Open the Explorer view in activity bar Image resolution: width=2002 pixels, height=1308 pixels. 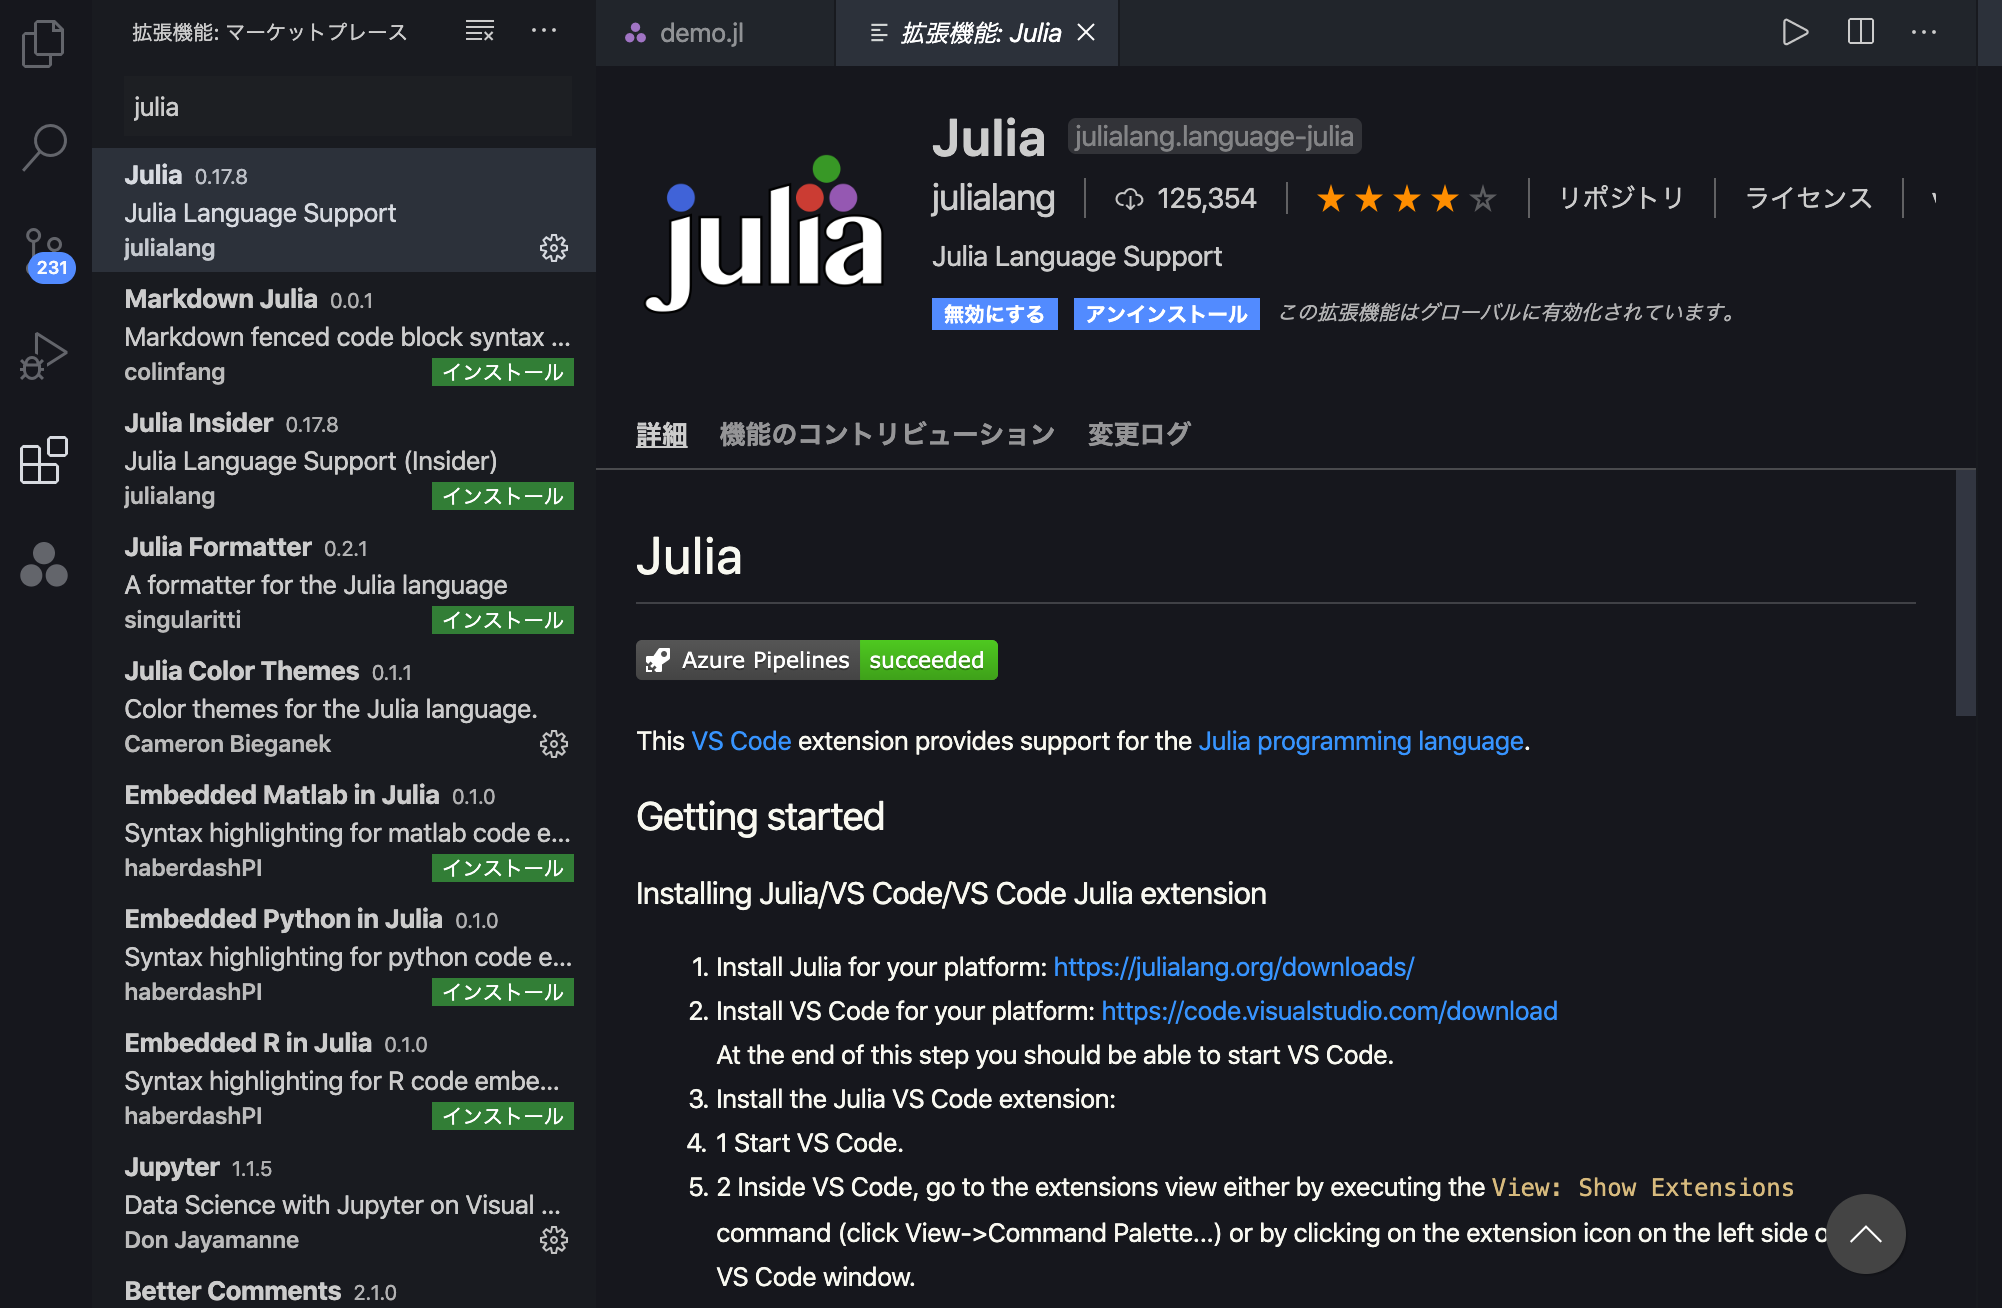pos(44,43)
